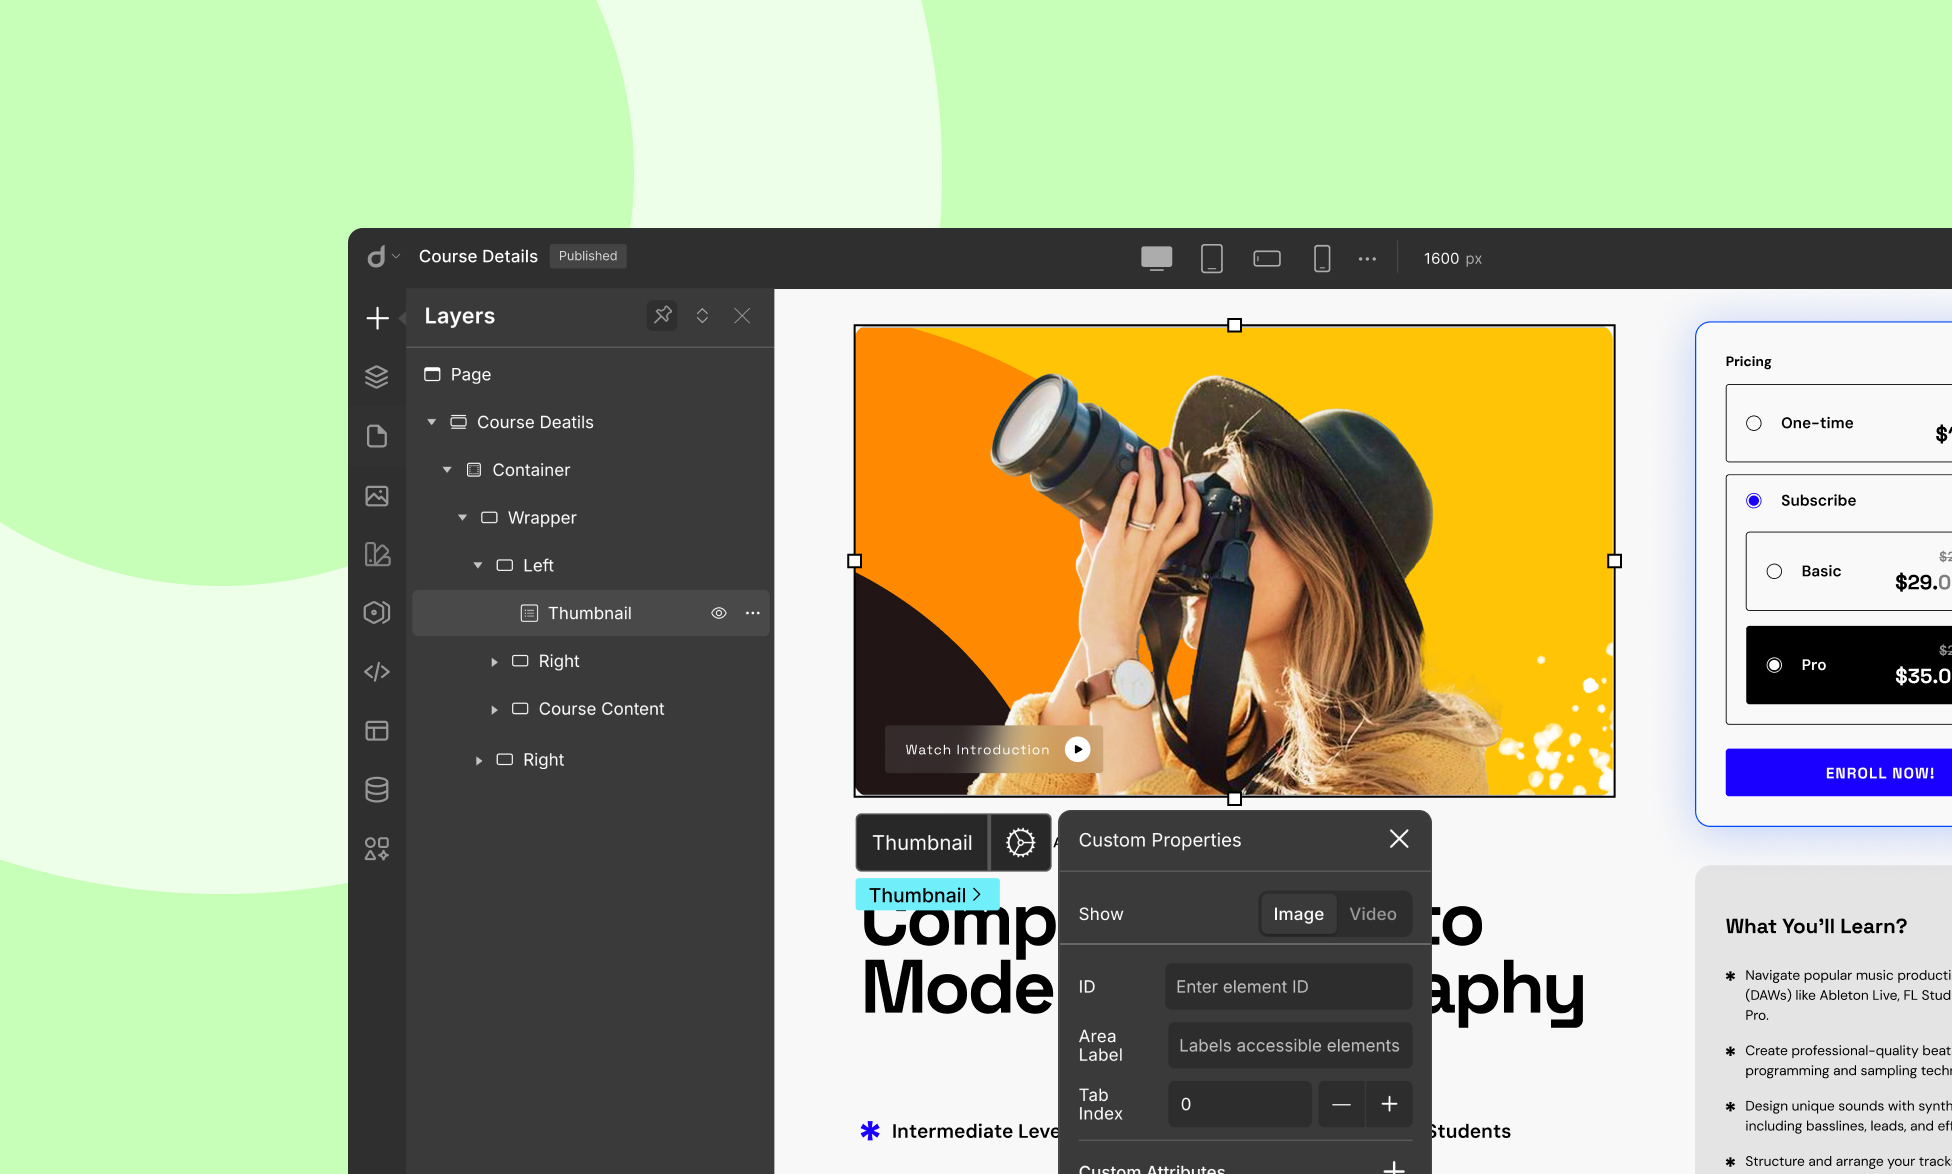Screen dimensions: 1952x1174
Task: Open Thumbnail settings gear icon
Action: [1020, 842]
